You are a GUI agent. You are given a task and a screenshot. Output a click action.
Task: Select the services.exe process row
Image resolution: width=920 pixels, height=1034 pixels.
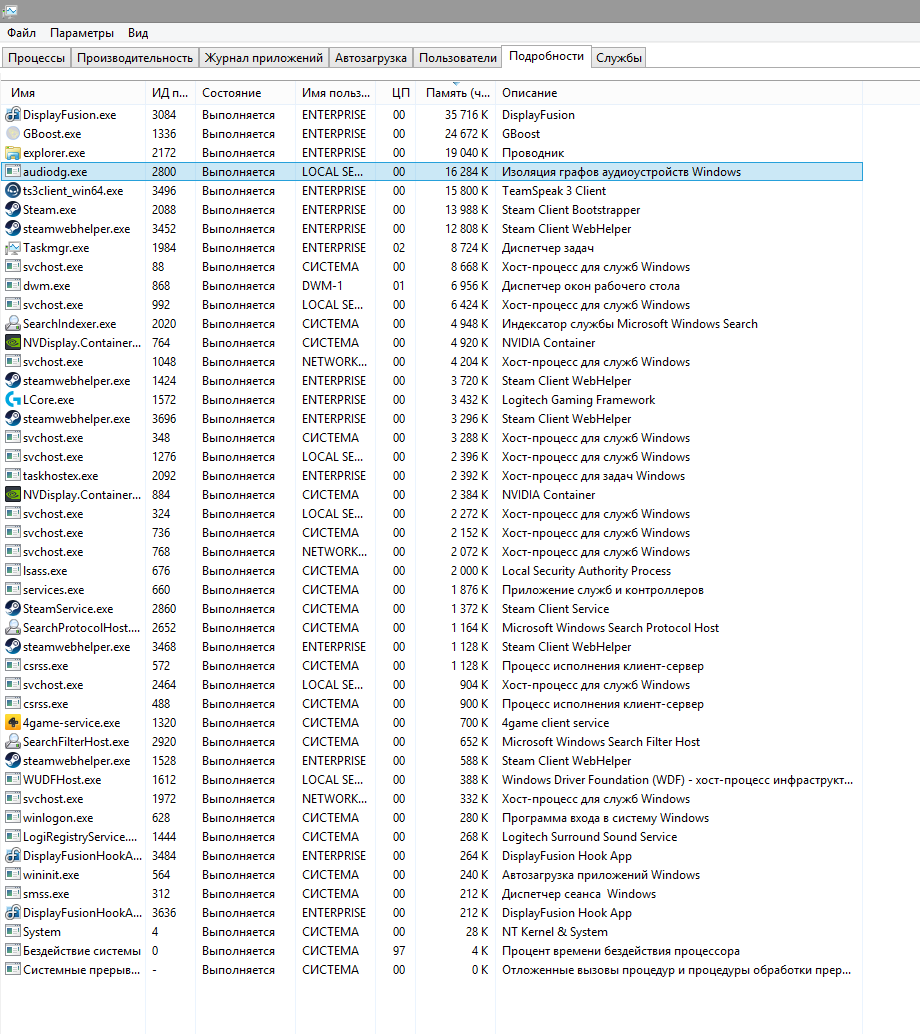tap(432, 590)
